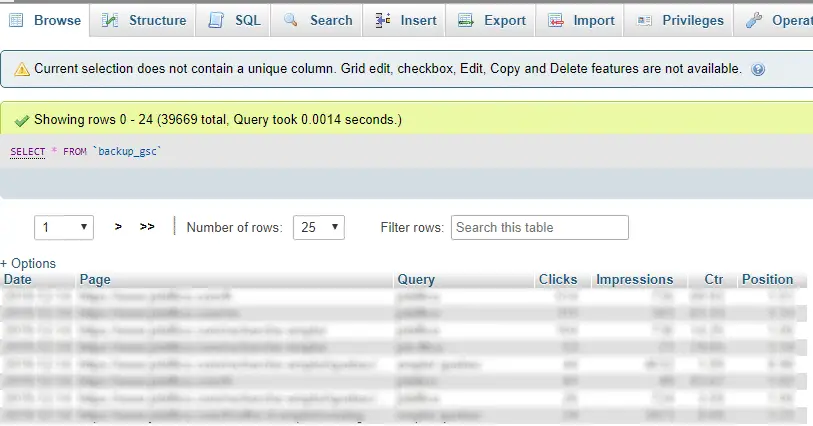Click the SELECT keyword link in query
This screenshot has width=813, height=426.
[27, 151]
